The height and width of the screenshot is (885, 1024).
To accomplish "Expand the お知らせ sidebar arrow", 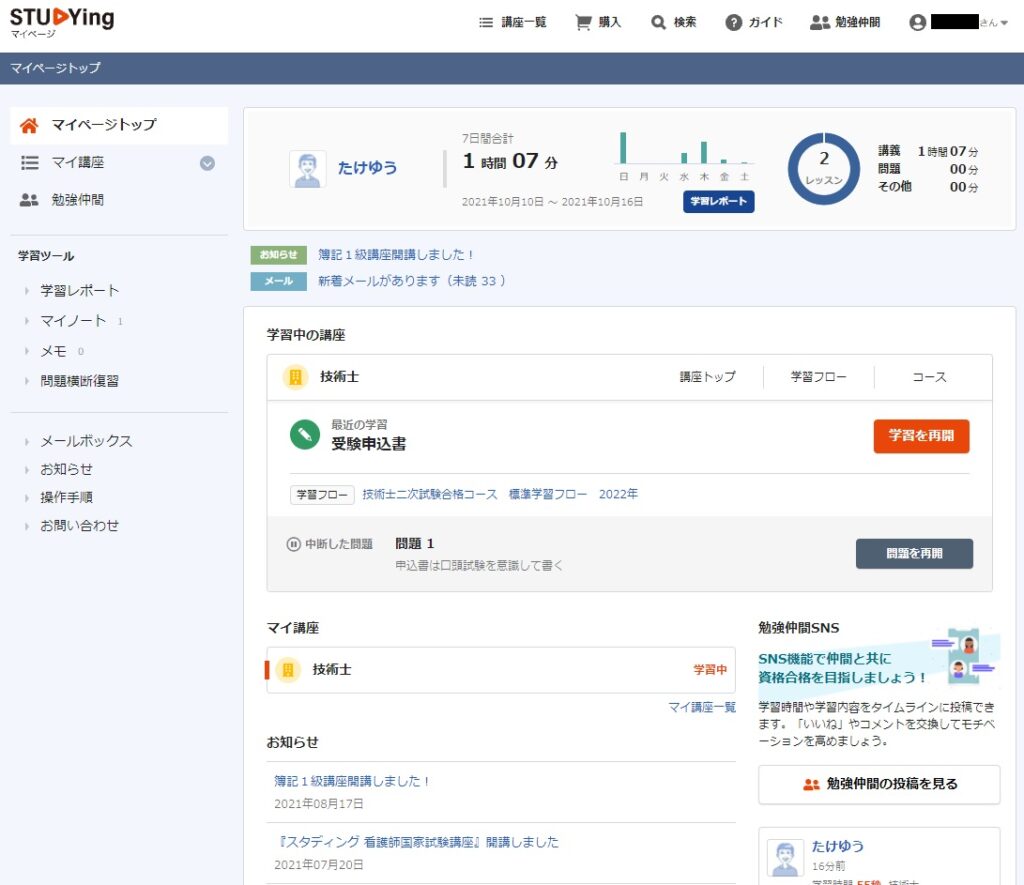I will [x=27, y=470].
